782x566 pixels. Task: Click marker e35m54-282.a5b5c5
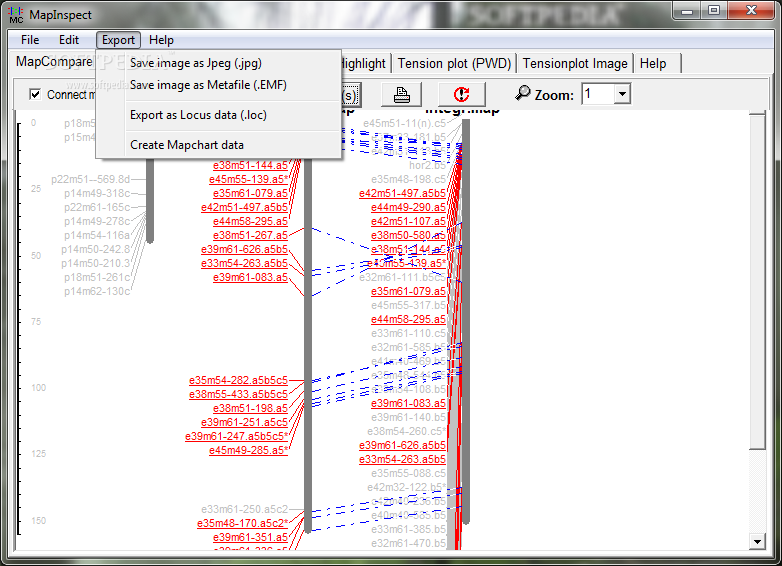(x=238, y=380)
